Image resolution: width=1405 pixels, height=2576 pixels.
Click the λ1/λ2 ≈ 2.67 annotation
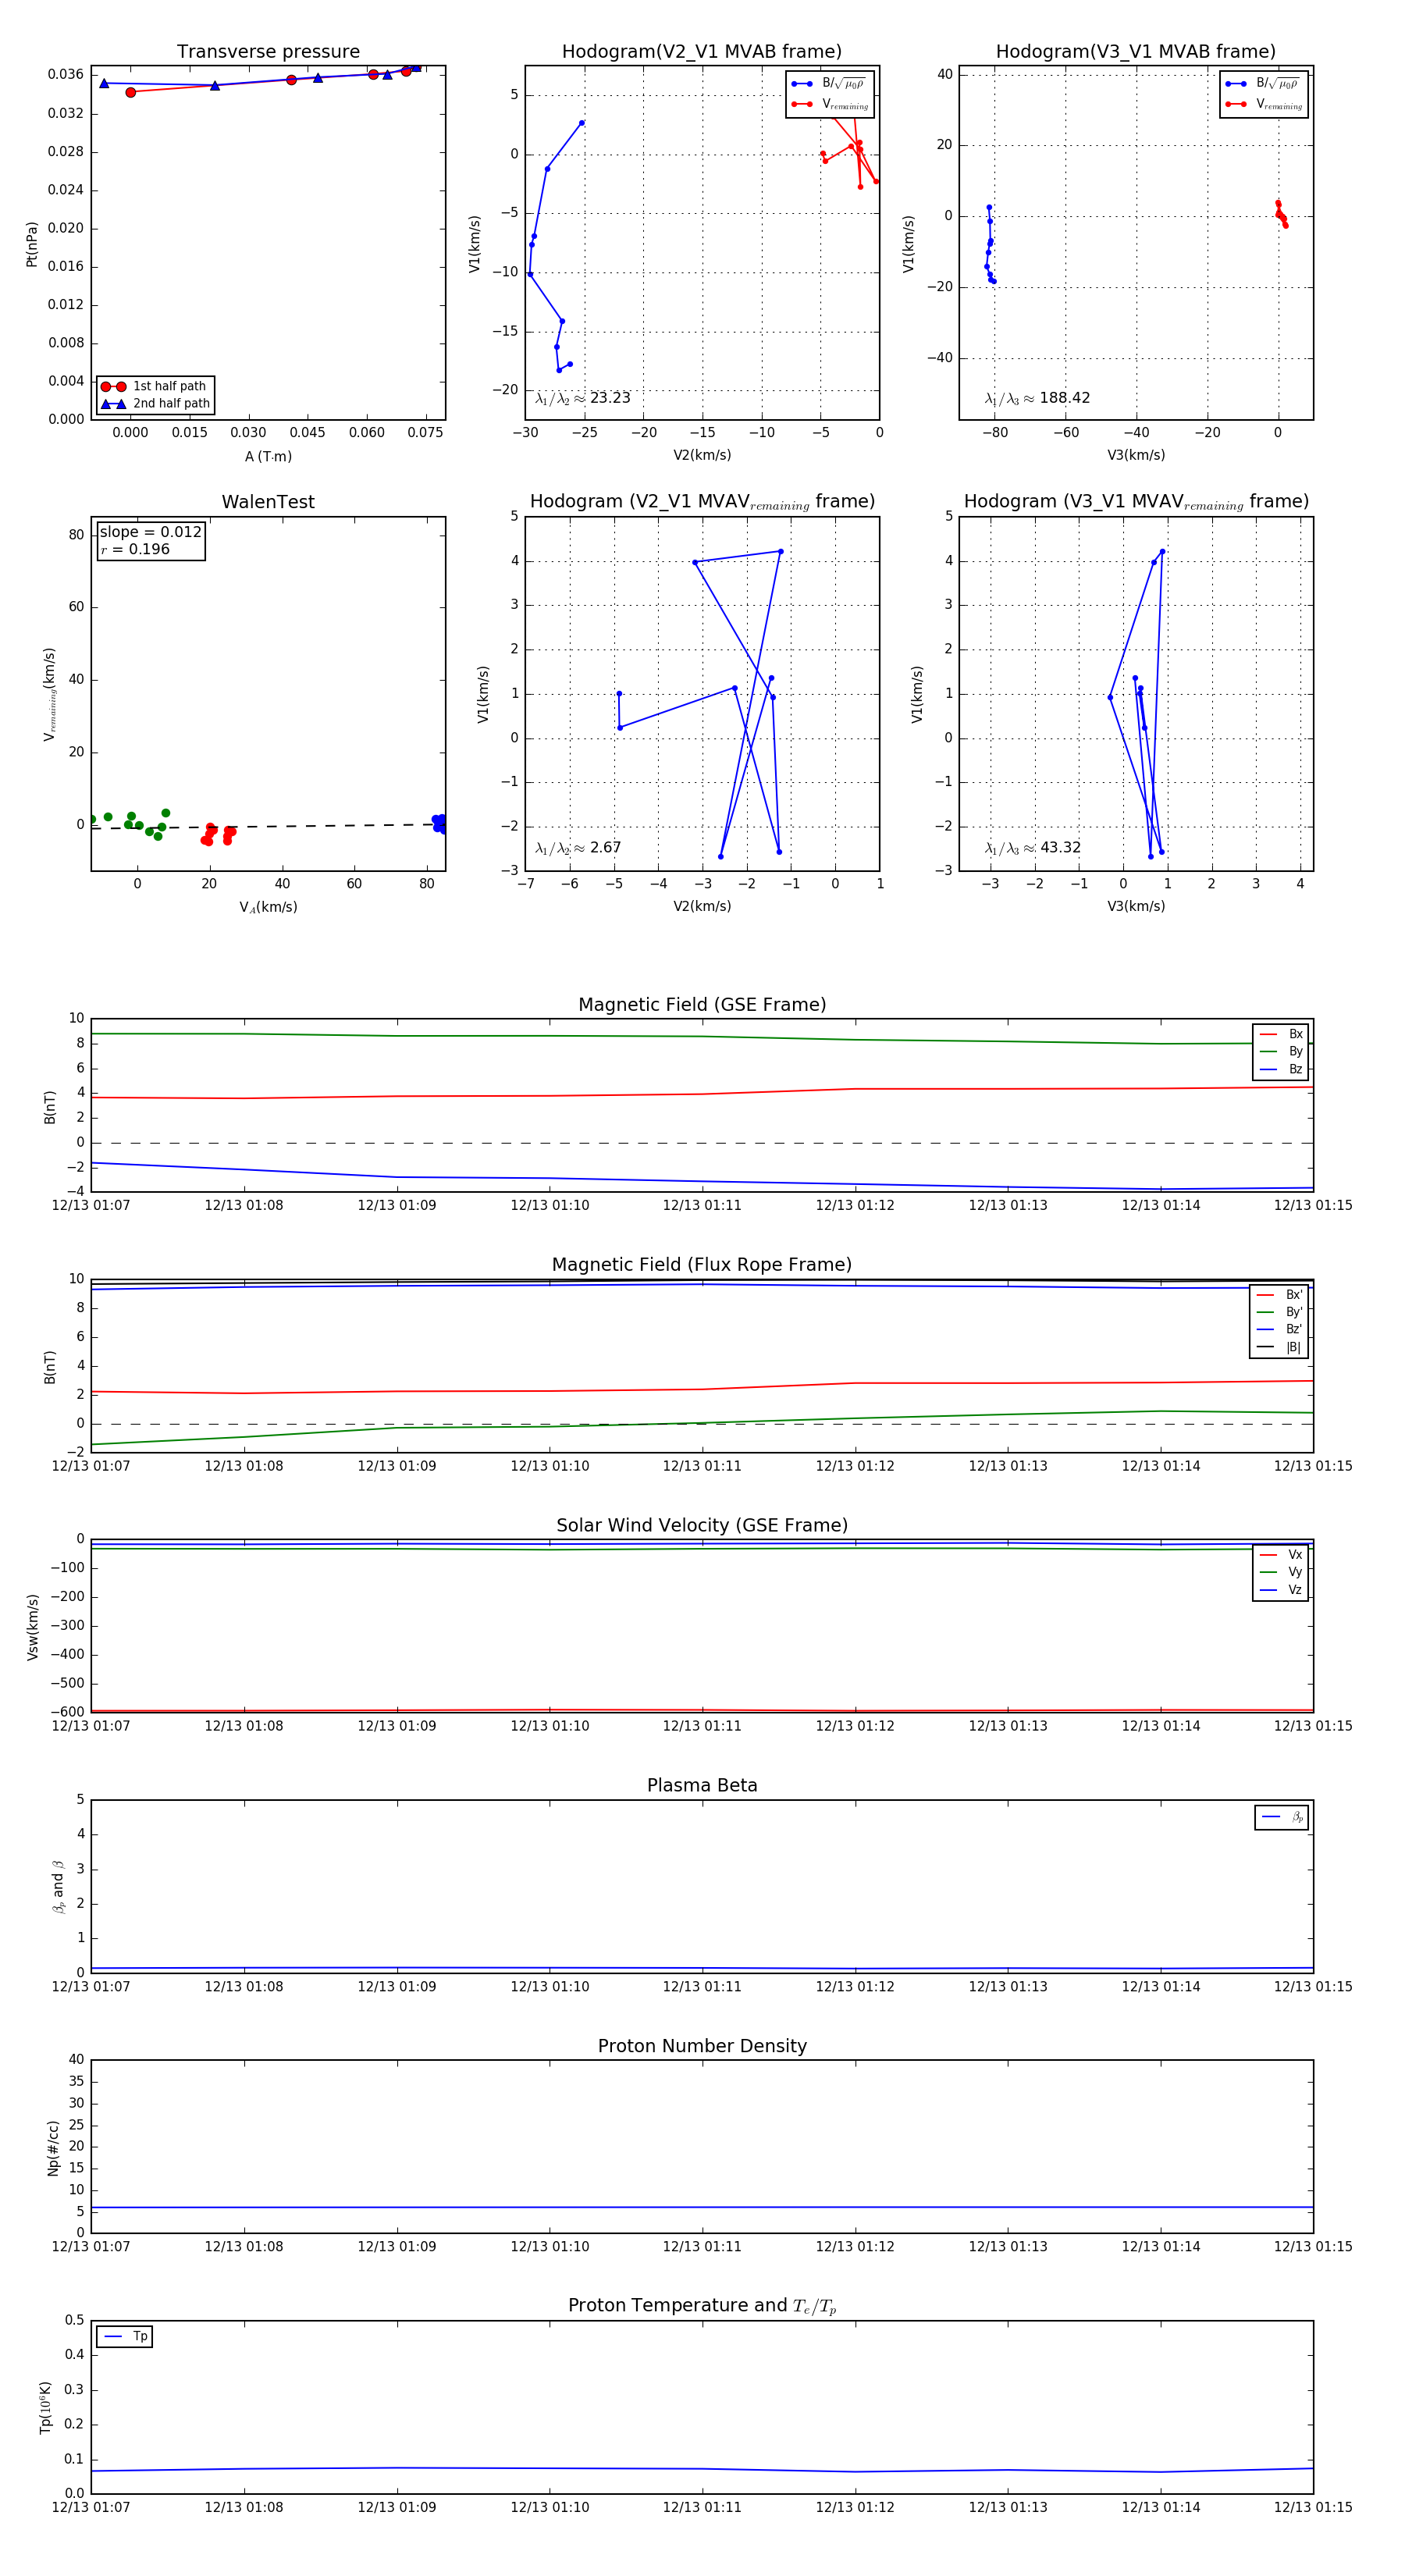tap(578, 848)
